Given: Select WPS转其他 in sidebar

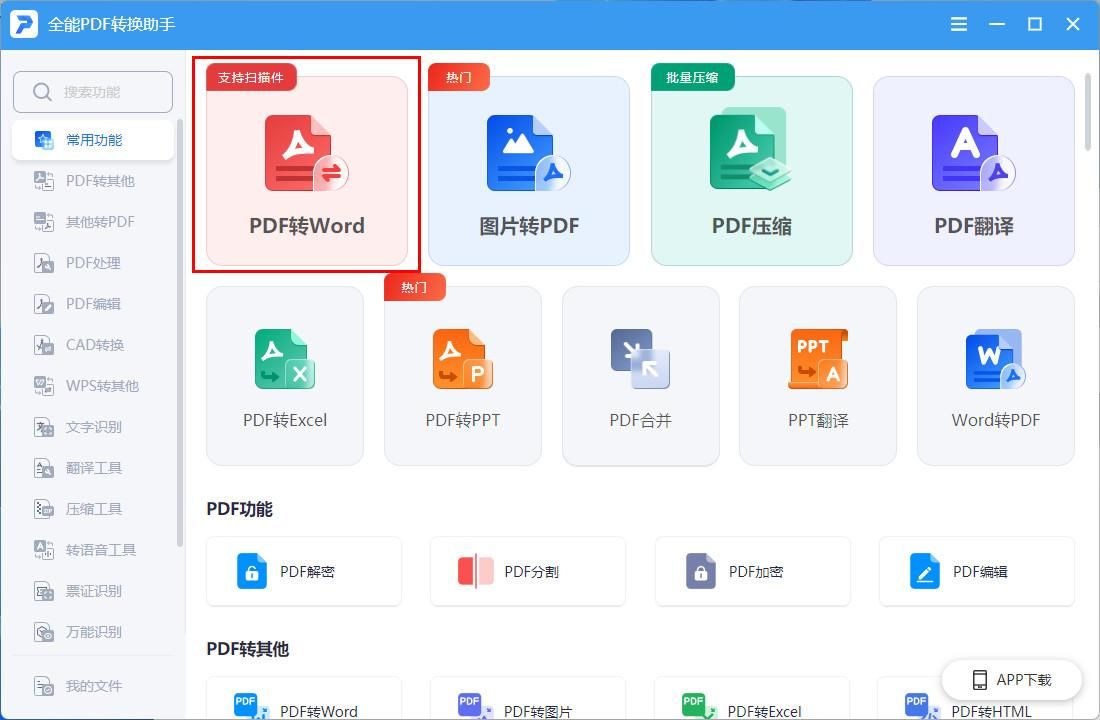Looking at the screenshot, I should click(93, 386).
